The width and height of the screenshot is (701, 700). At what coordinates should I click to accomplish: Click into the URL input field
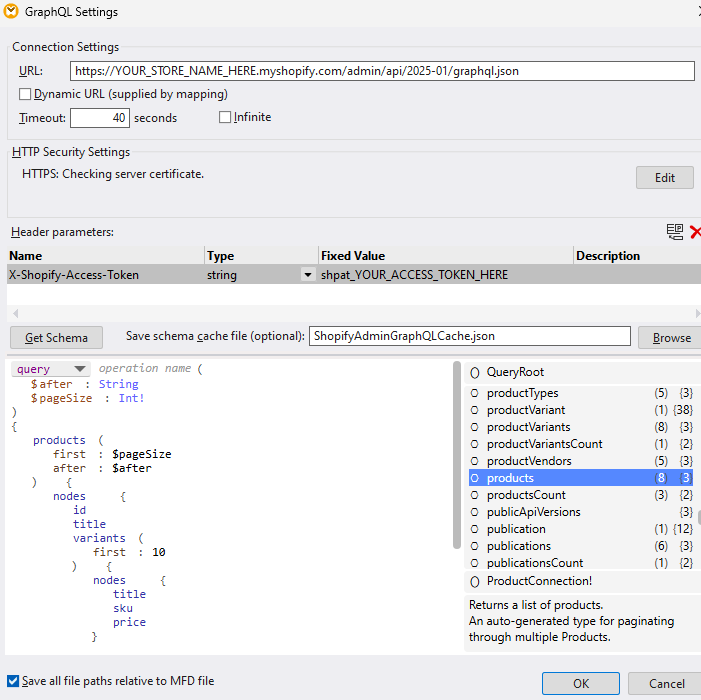(382, 71)
